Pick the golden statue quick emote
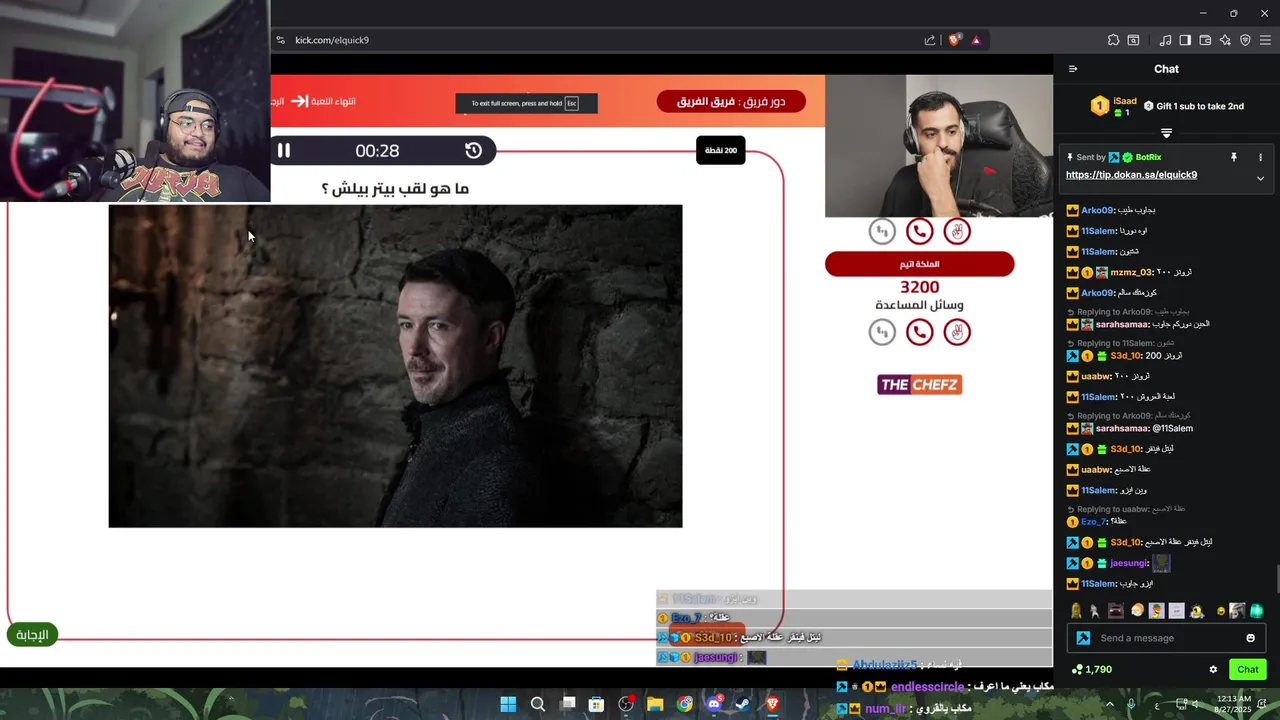Screen dimensions: 1280x720 click(1076, 611)
